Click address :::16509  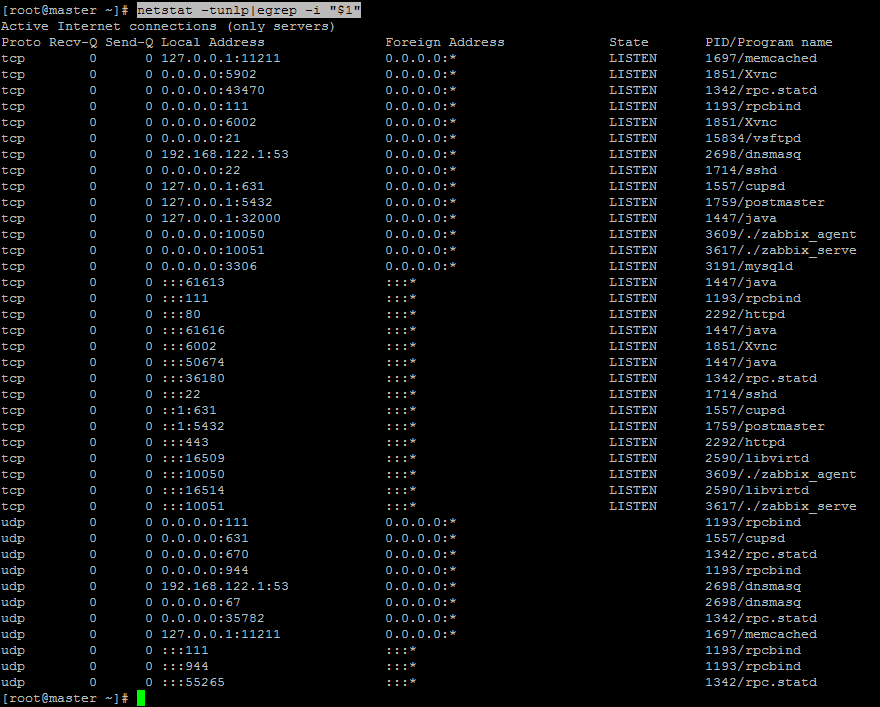193,458
